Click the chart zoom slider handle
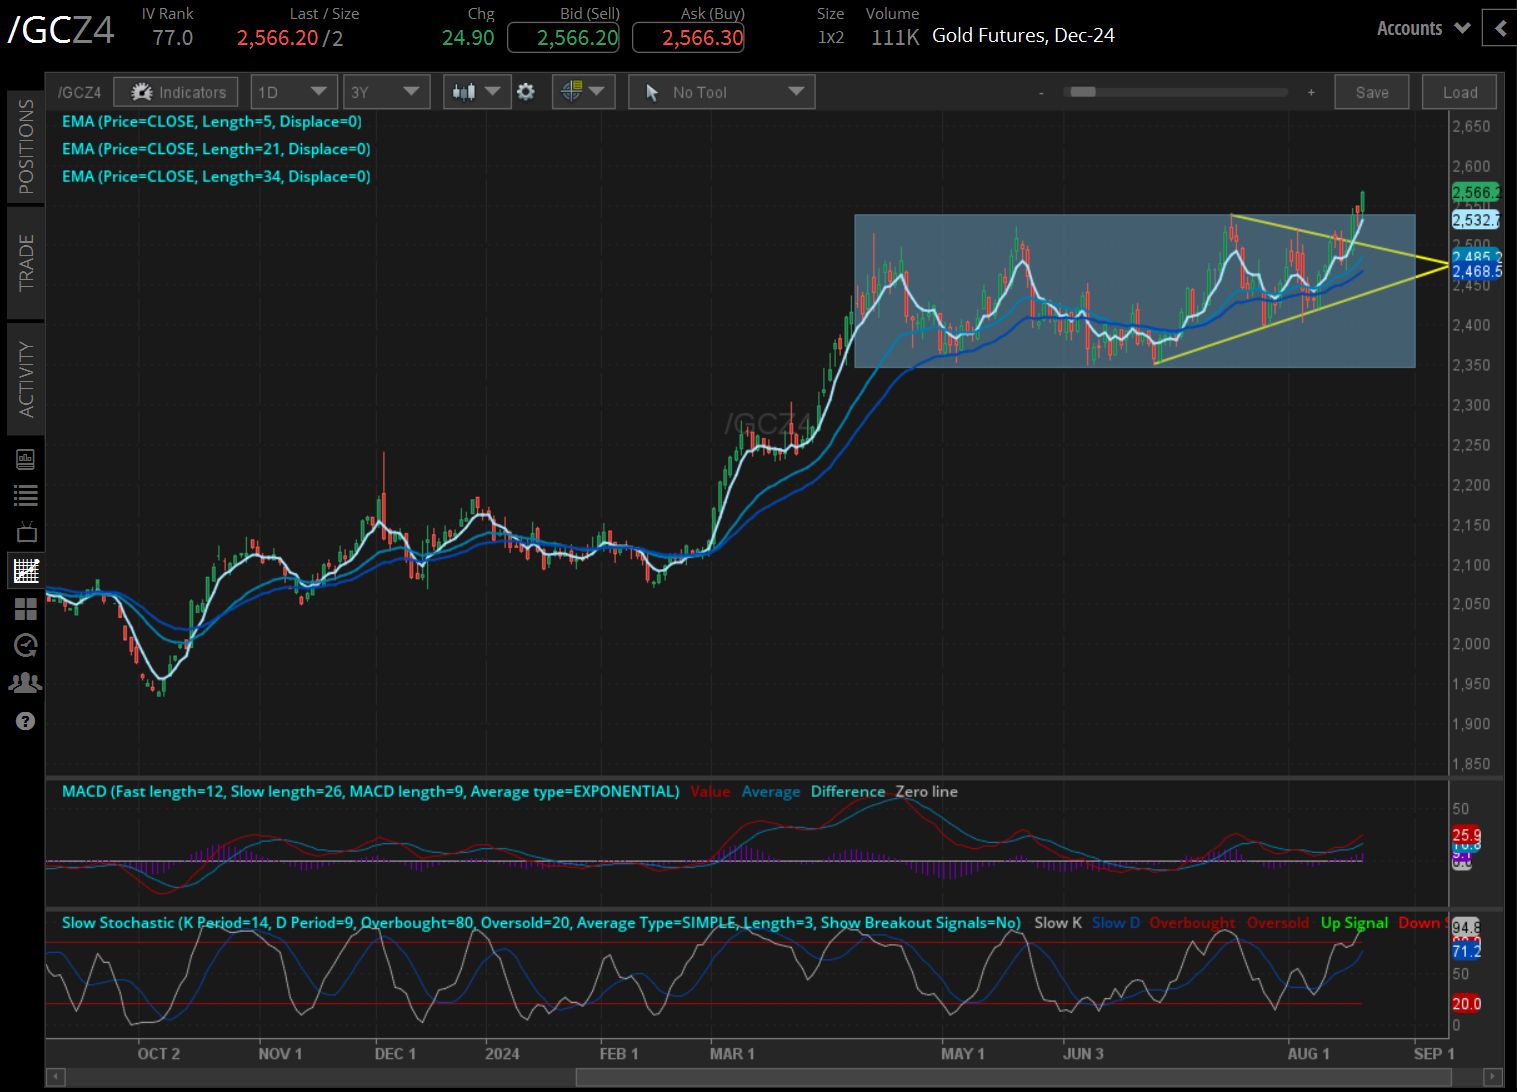 point(1083,92)
